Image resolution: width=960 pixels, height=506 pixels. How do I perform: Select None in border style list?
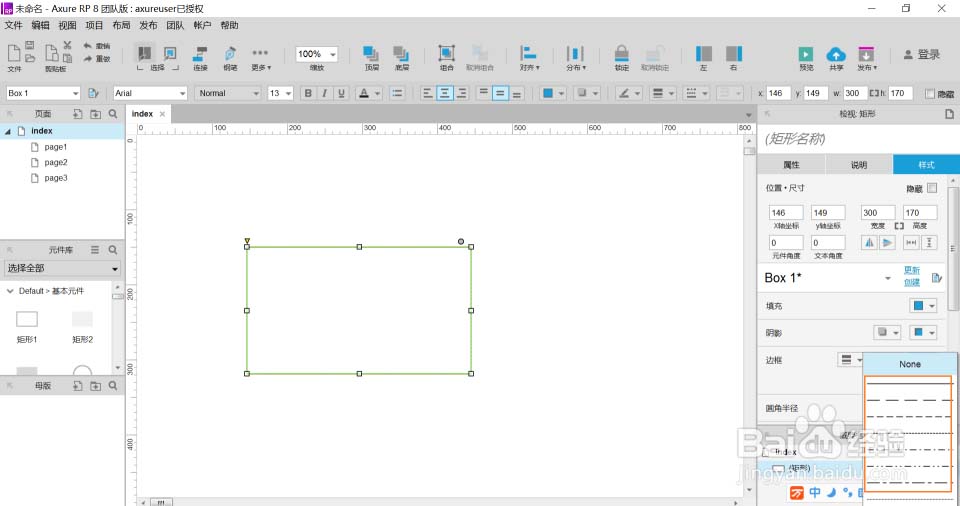pyautogui.click(x=909, y=364)
